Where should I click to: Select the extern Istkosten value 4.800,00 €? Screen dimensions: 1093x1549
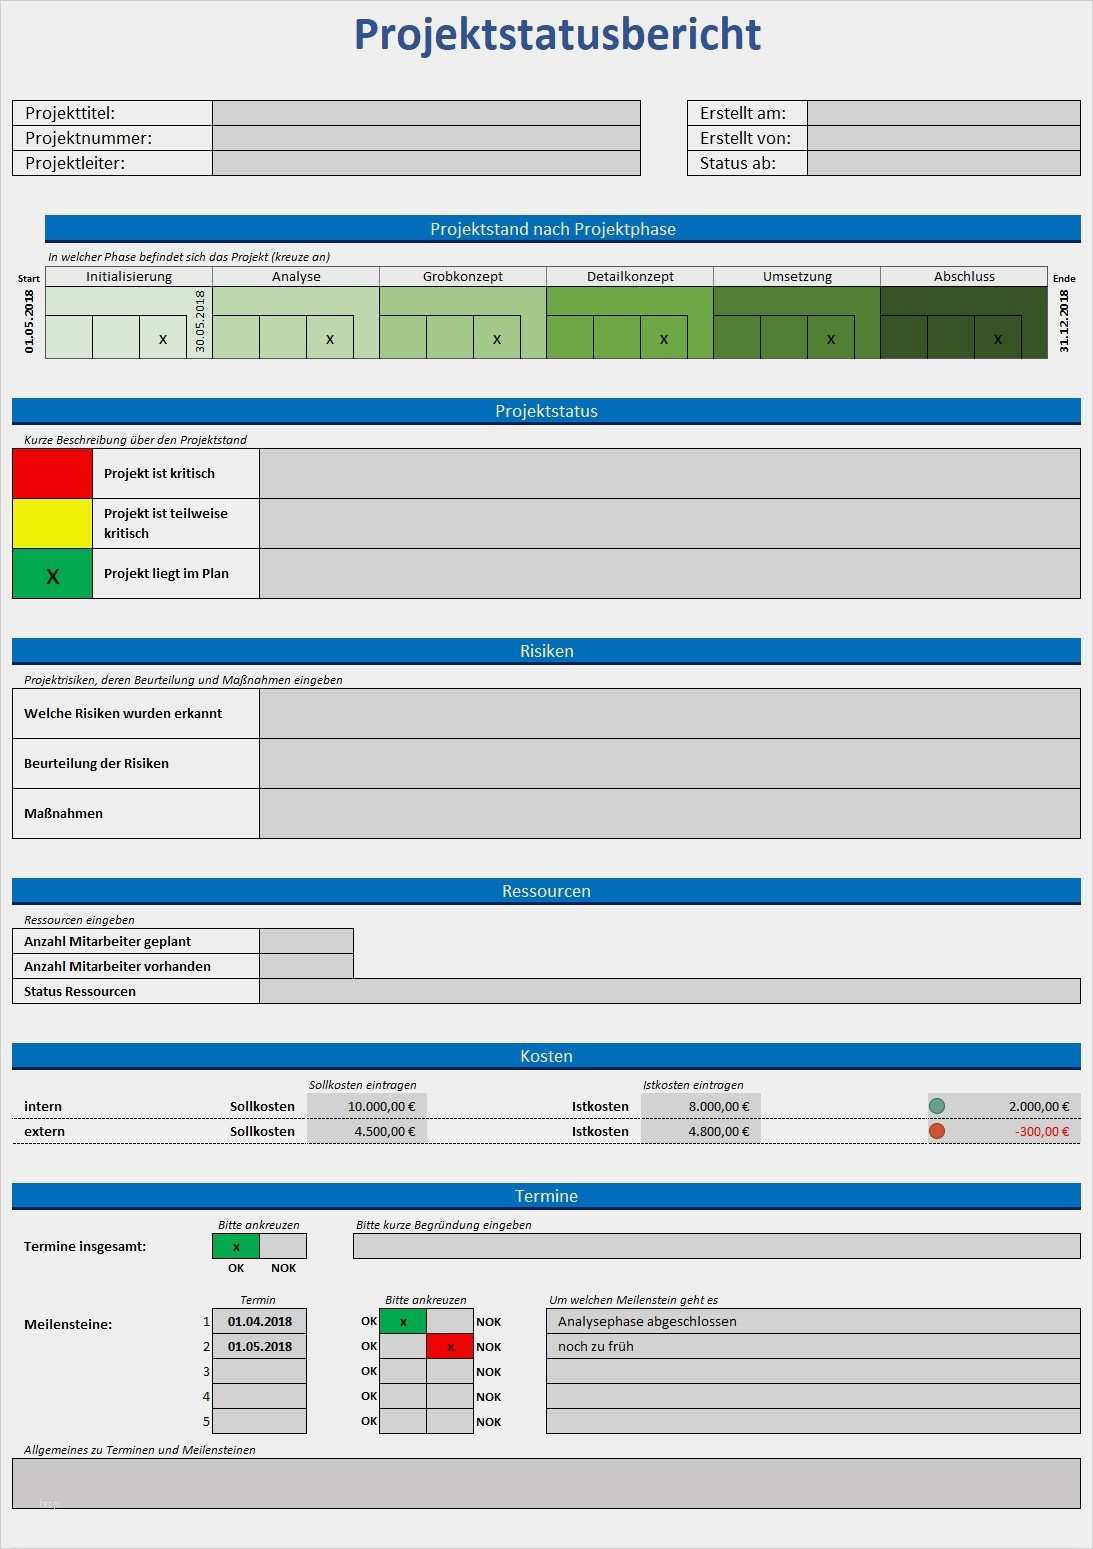(x=701, y=1131)
